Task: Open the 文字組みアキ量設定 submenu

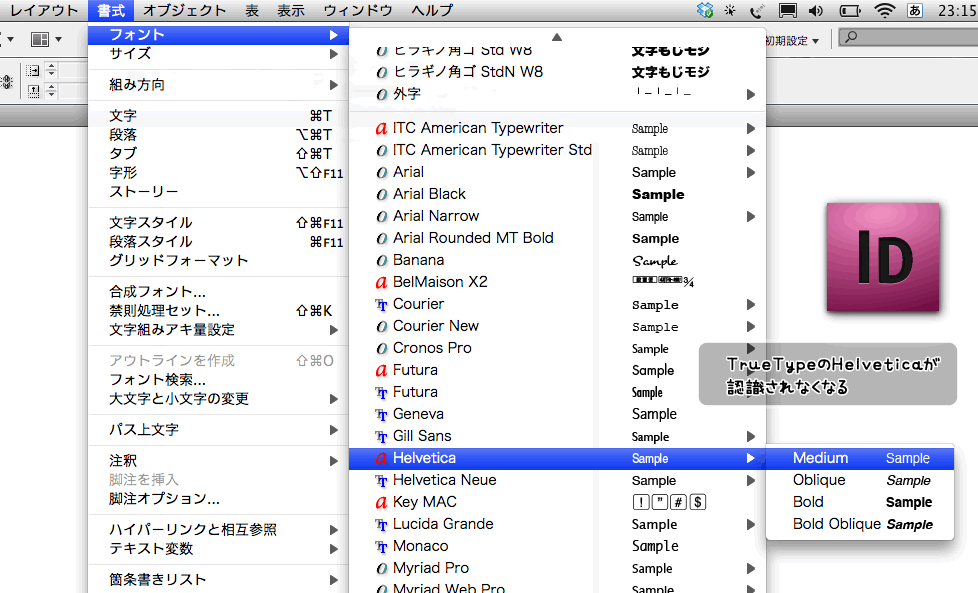Action: pyautogui.click(x=218, y=329)
